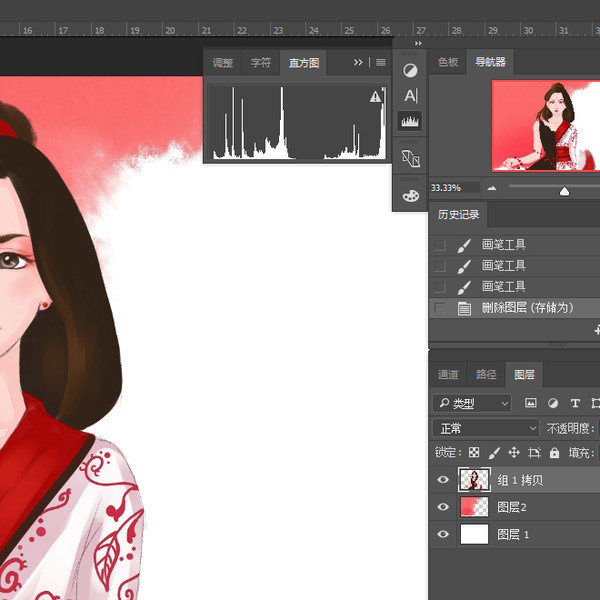Open the Adjustments panel icon in dock

(410, 71)
